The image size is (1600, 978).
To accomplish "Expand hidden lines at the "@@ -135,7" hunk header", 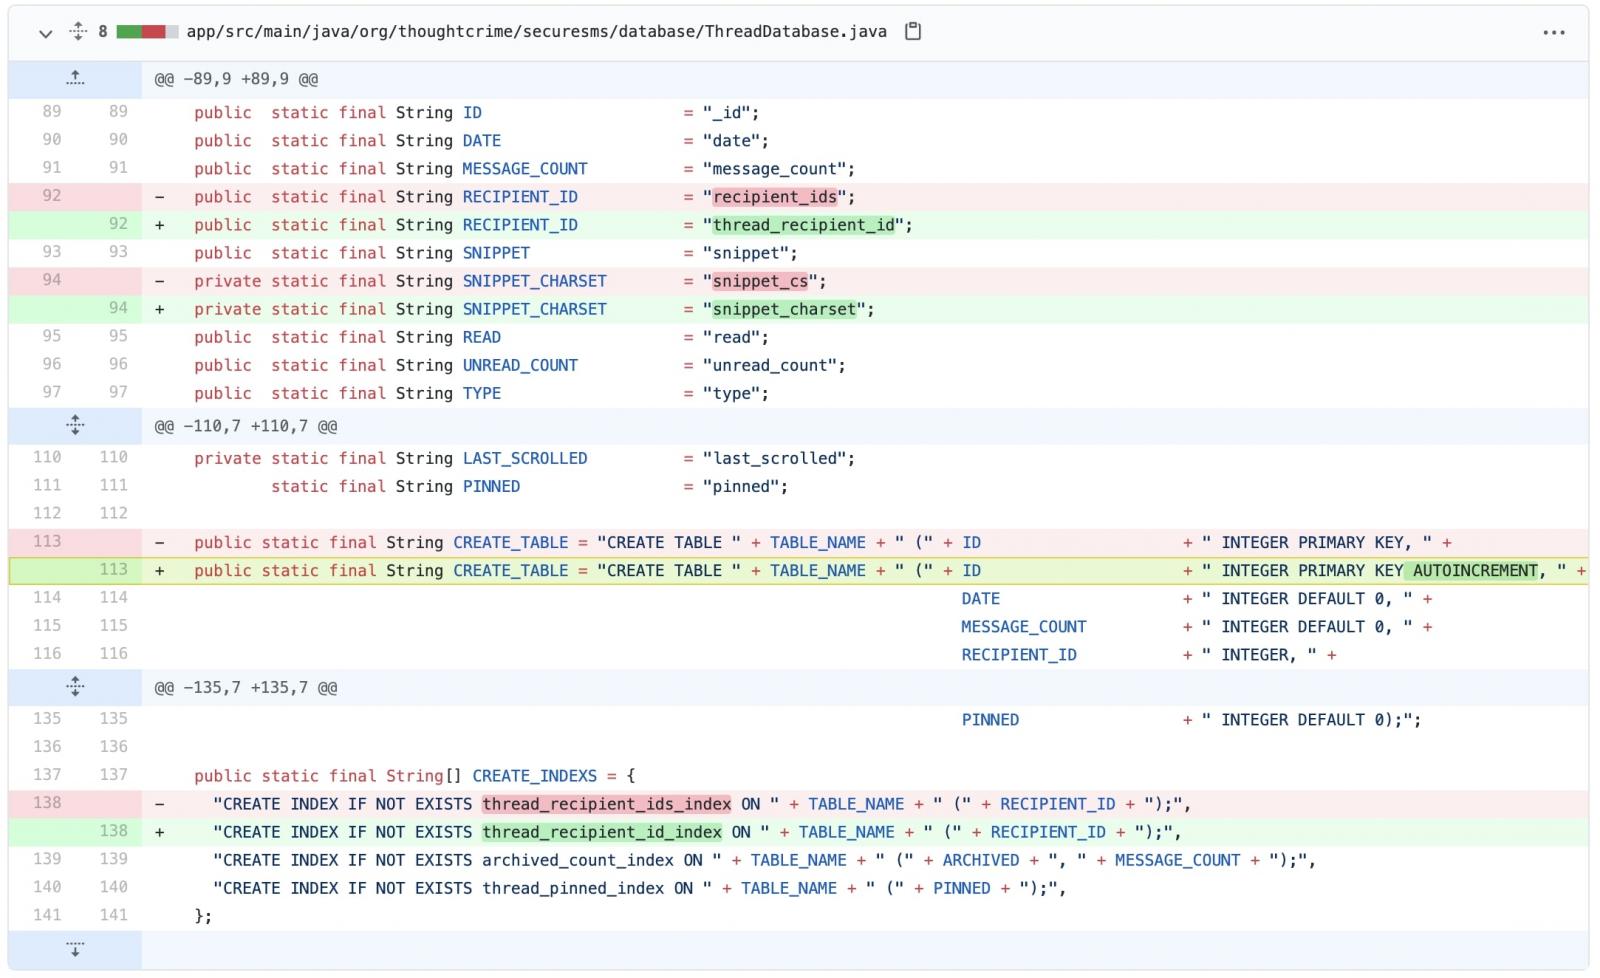I will (75, 687).
